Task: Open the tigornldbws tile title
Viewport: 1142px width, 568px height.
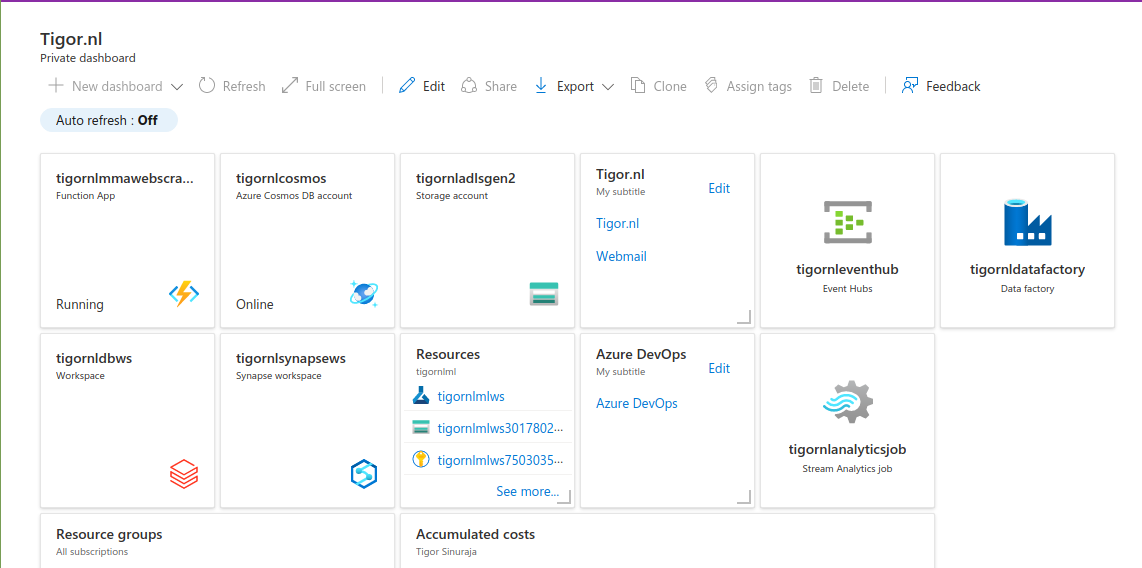Action: click(x=94, y=358)
